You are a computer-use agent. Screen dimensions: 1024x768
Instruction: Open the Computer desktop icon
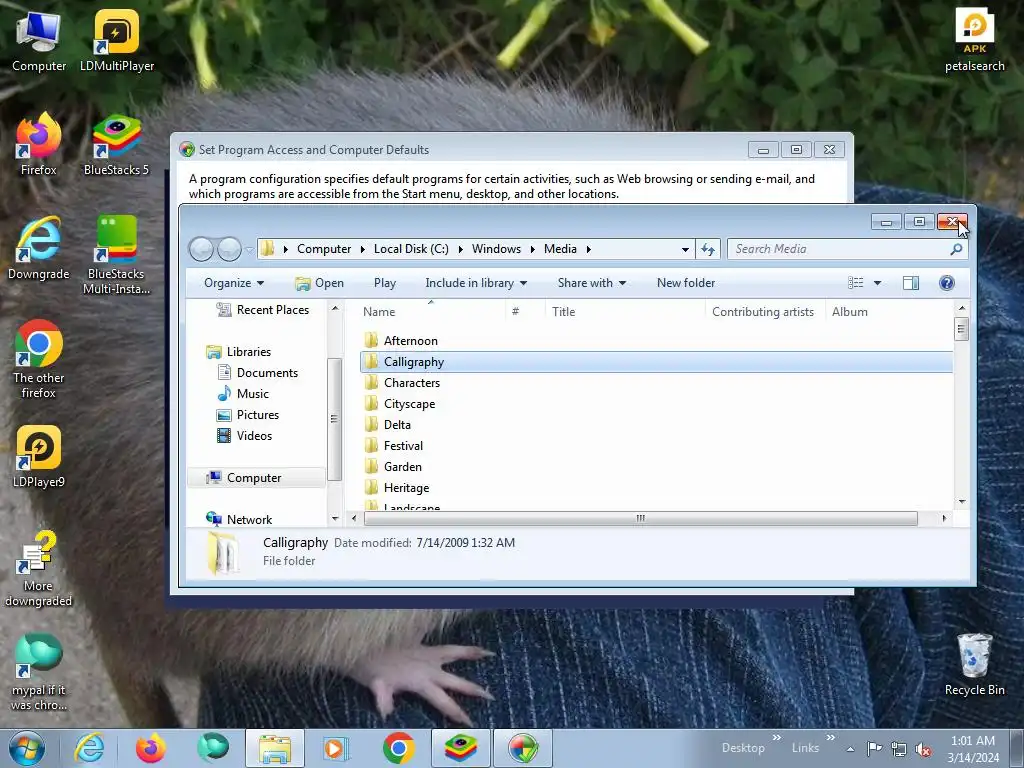pos(39,40)
